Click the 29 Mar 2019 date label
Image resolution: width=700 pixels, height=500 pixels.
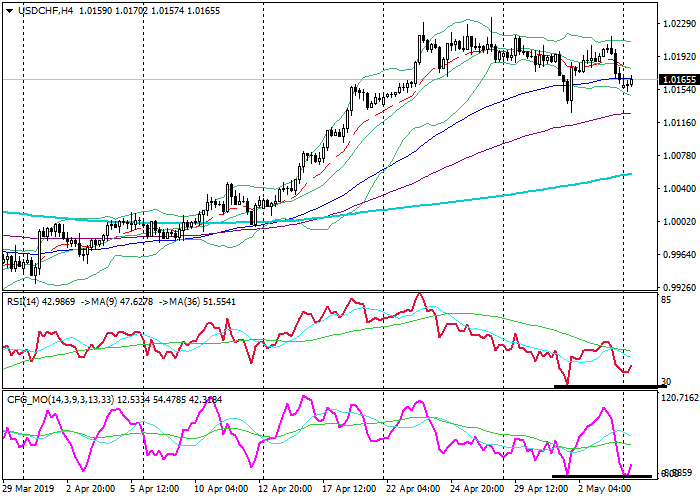(x=28, y=490)
